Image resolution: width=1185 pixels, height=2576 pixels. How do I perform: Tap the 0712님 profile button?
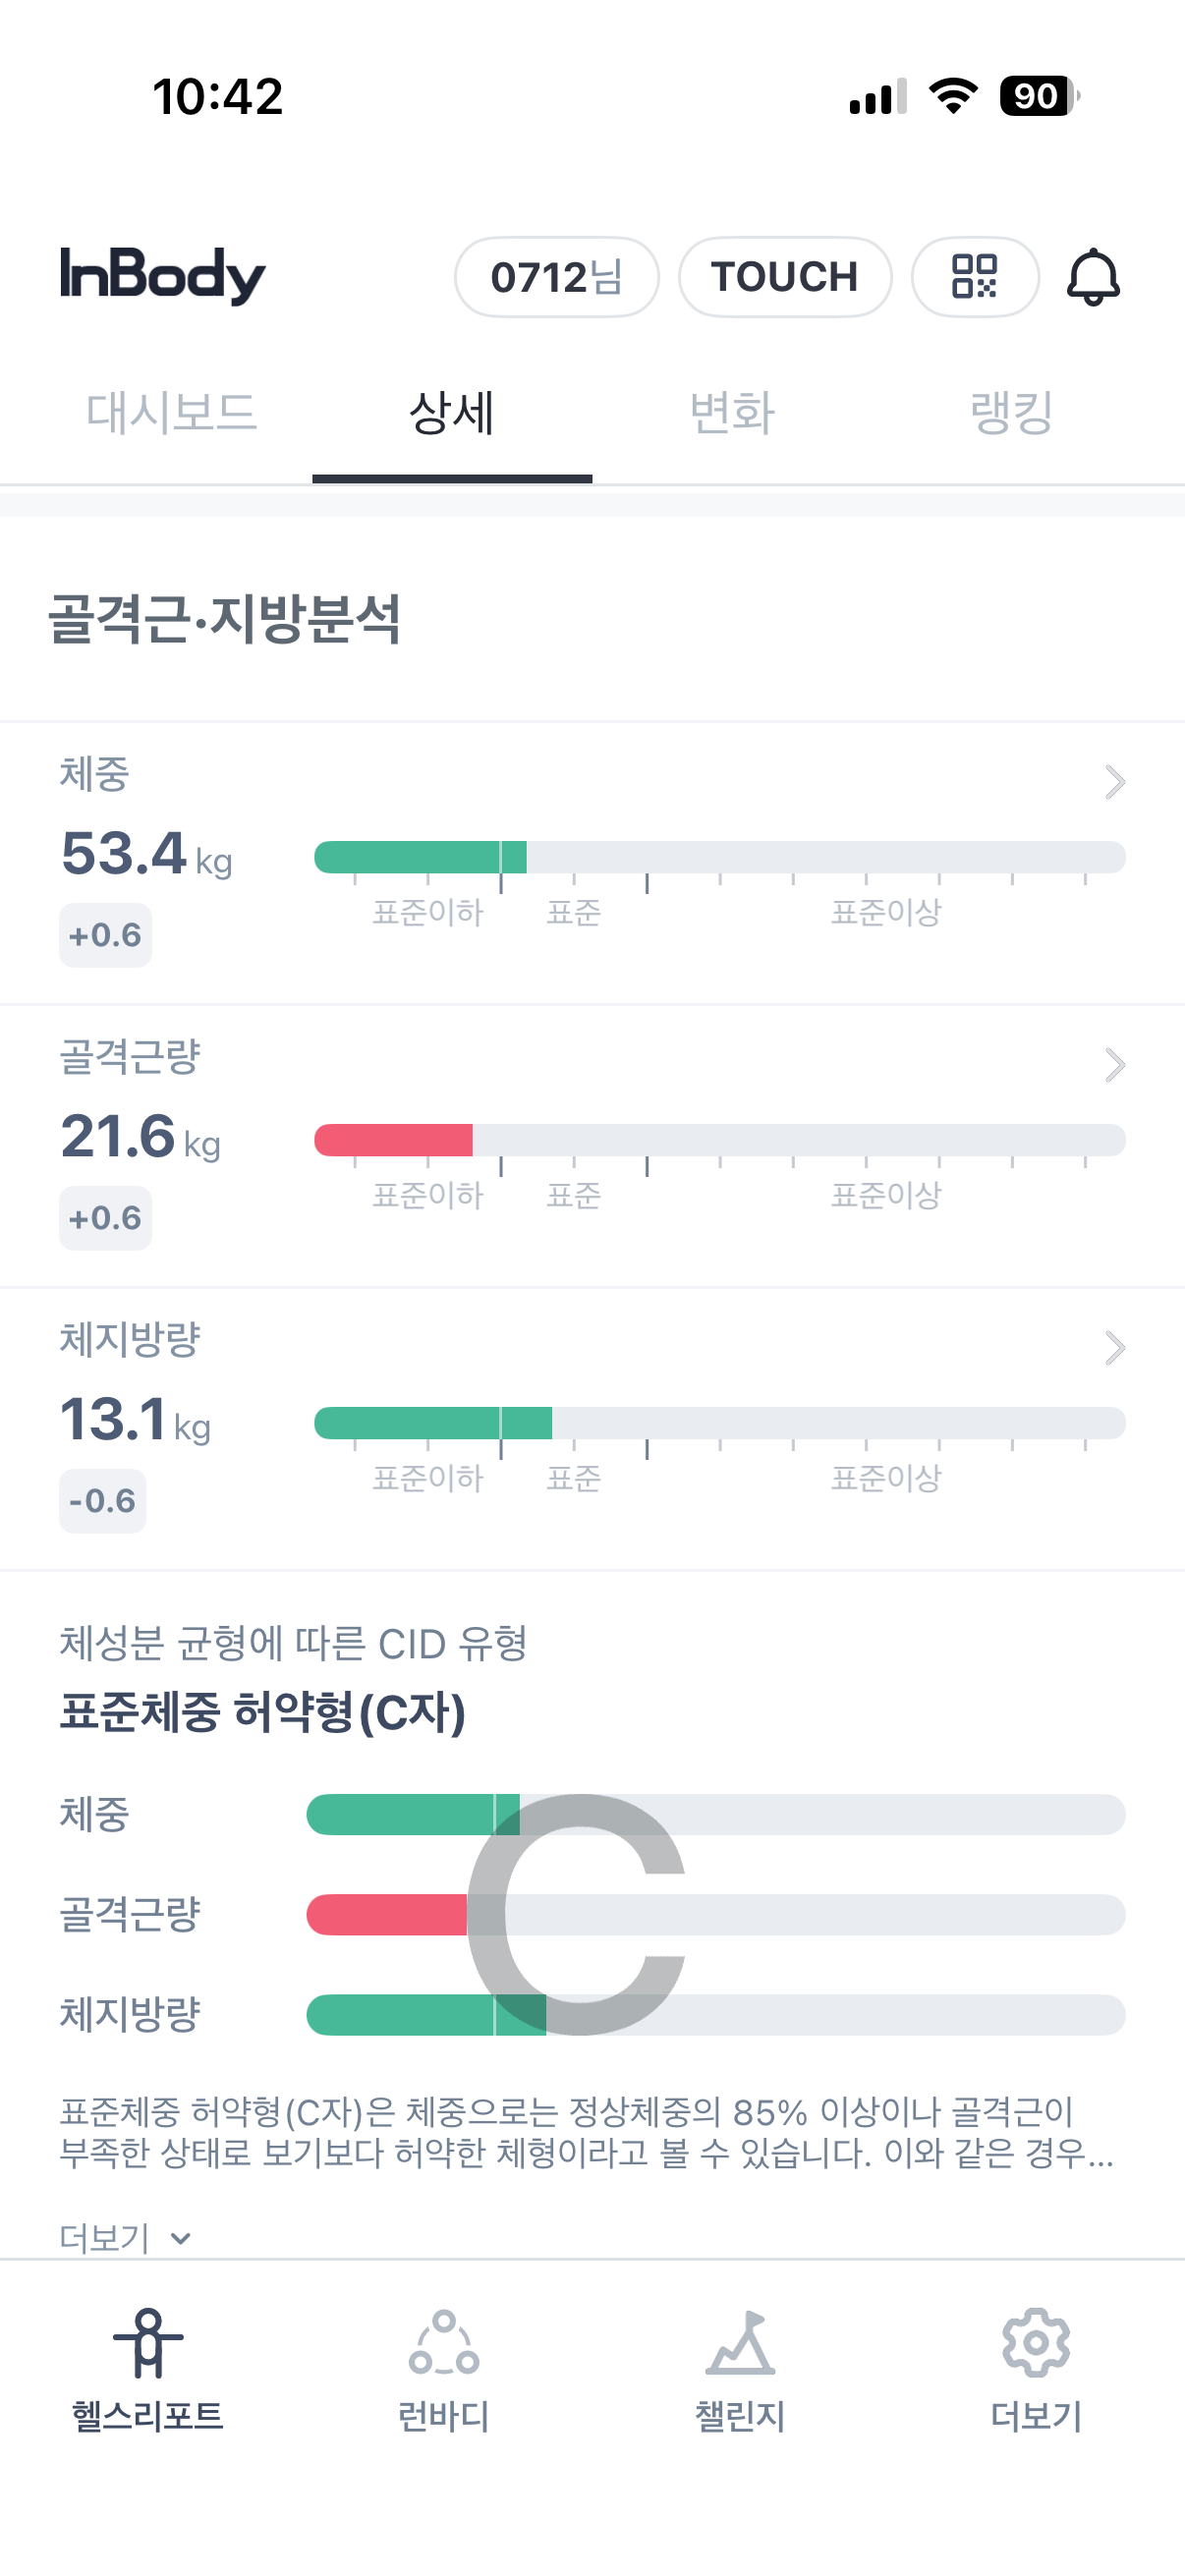(556, 277)
